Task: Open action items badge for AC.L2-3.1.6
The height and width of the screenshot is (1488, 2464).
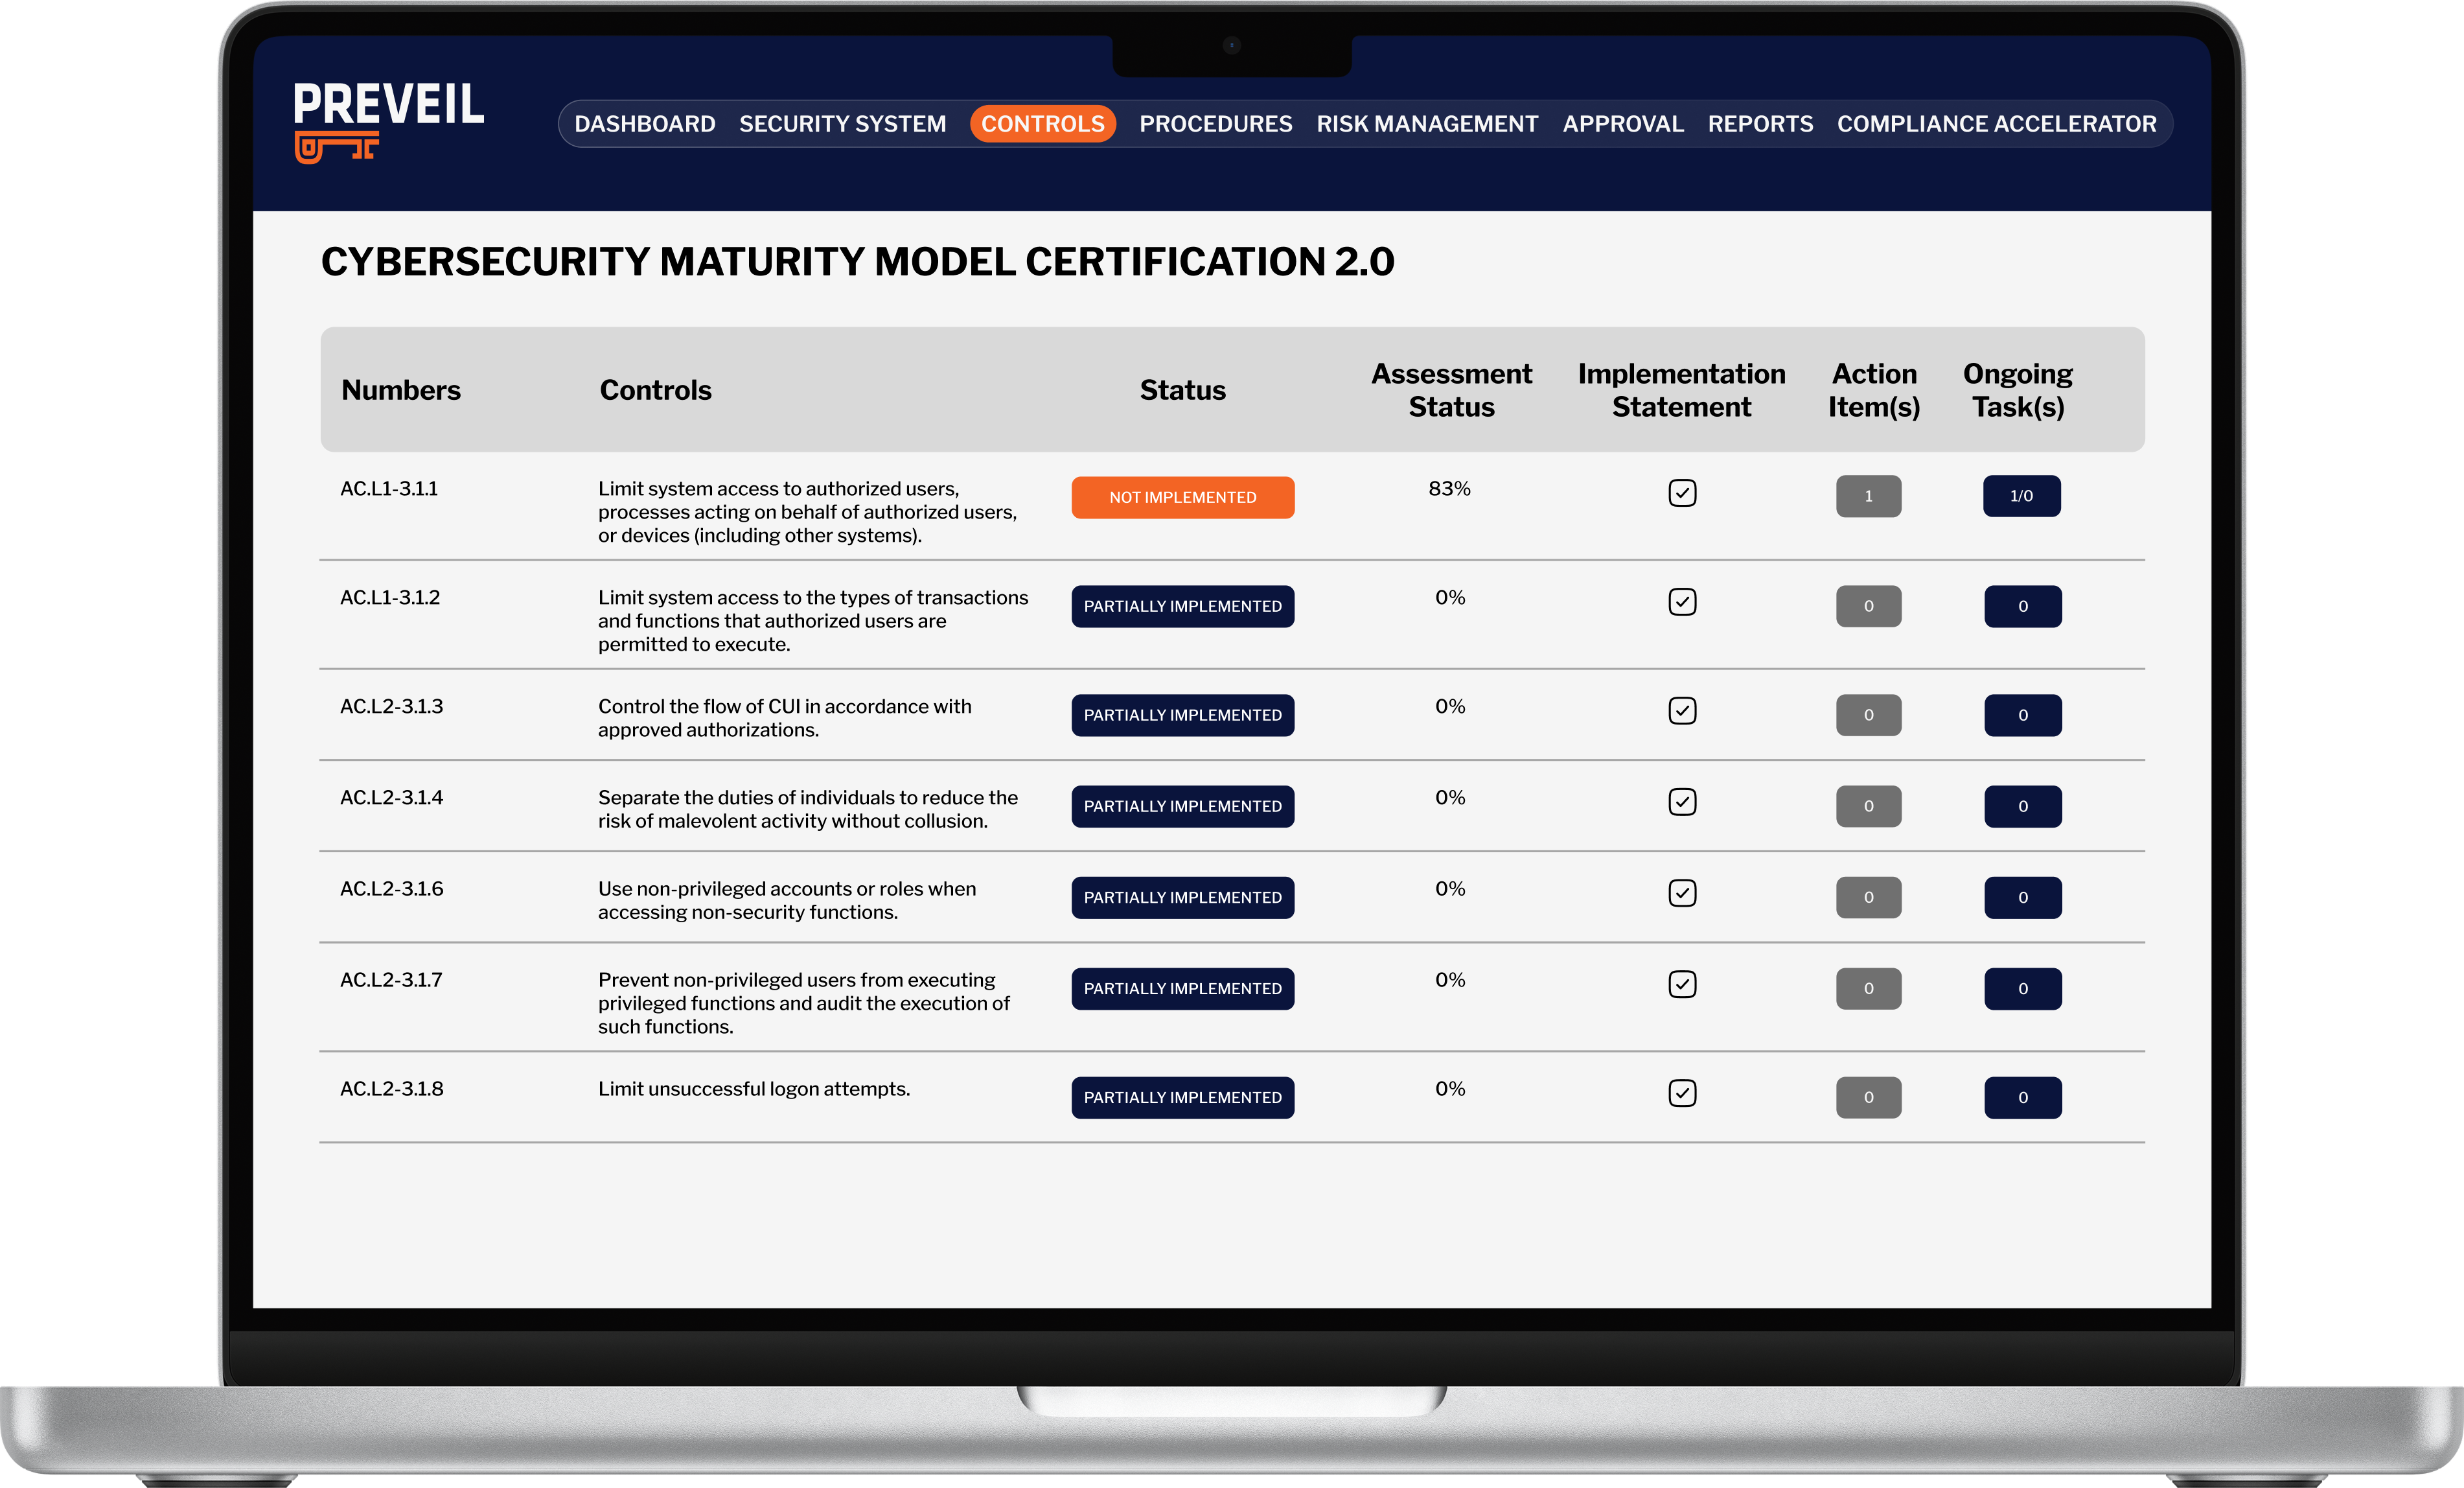Action: [1868, 897]
